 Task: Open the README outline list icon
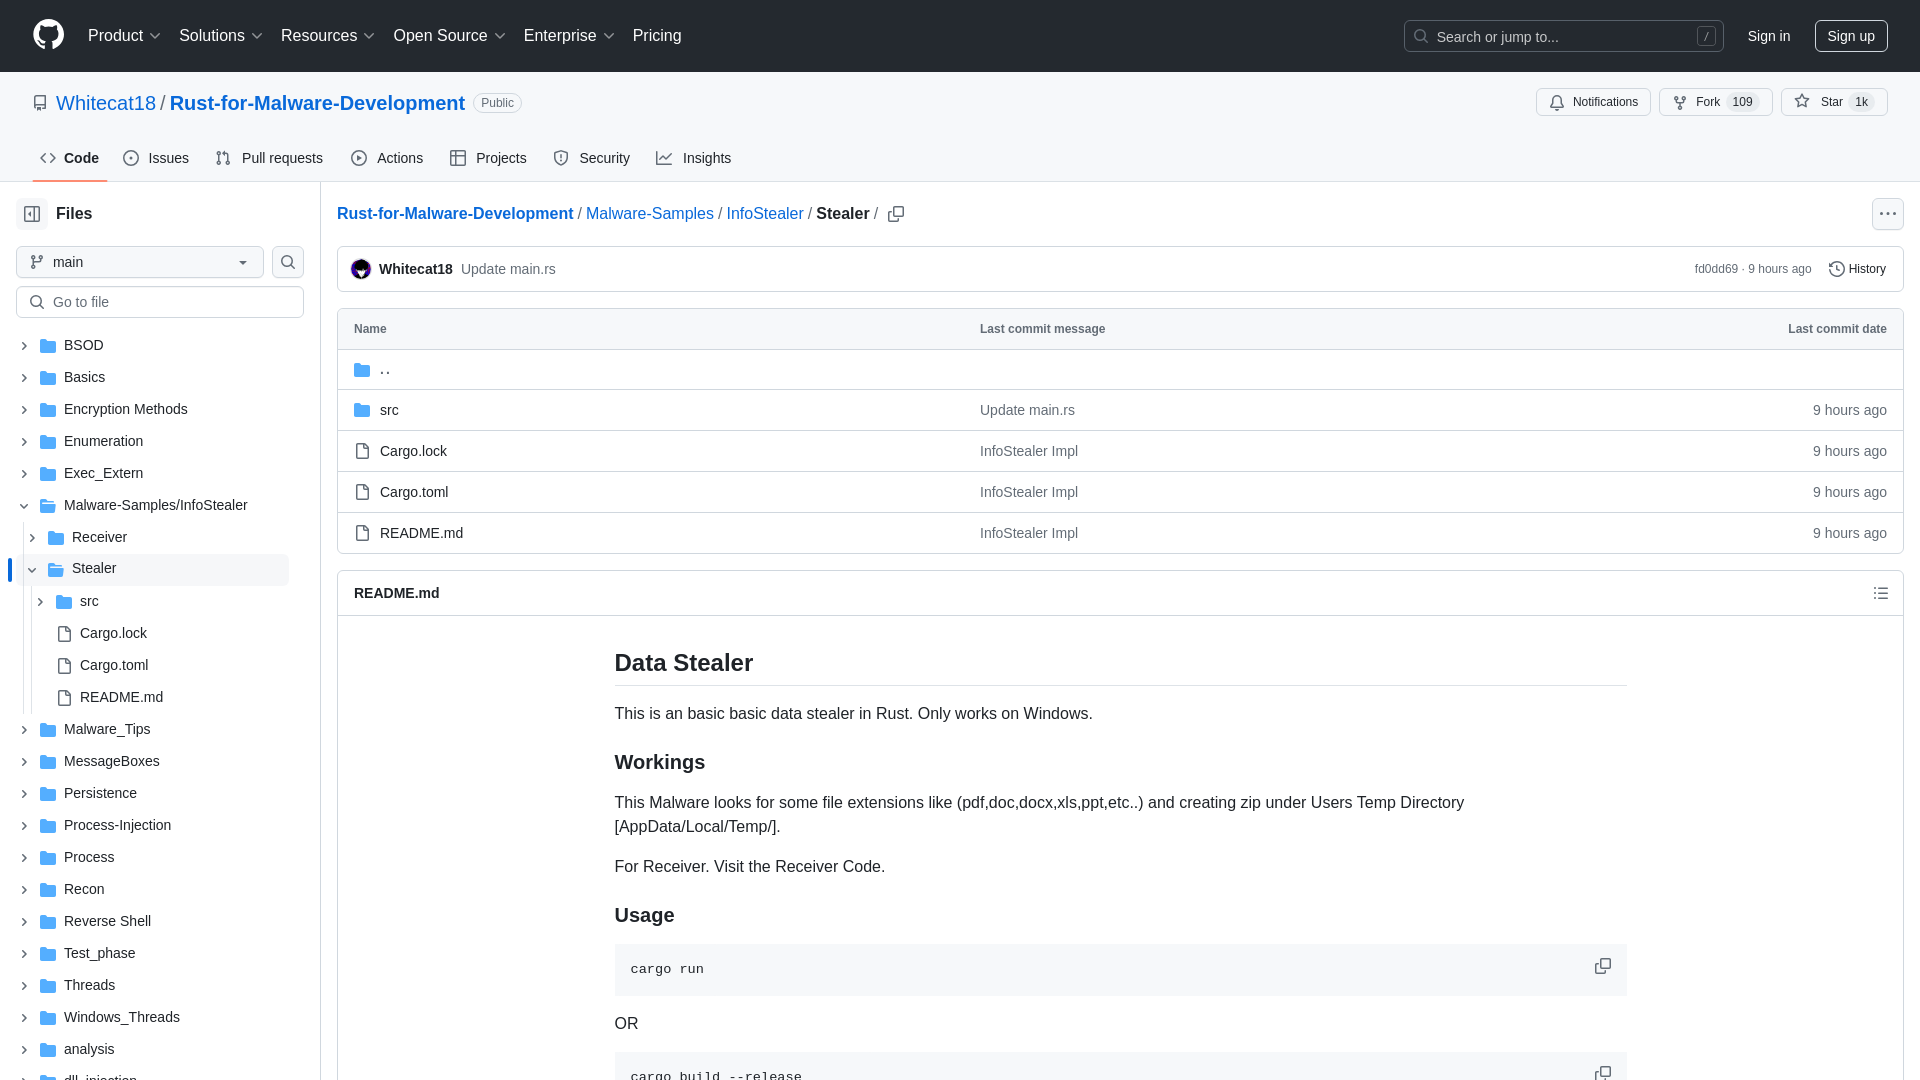pyautogui.click(x=1880, y=593)
